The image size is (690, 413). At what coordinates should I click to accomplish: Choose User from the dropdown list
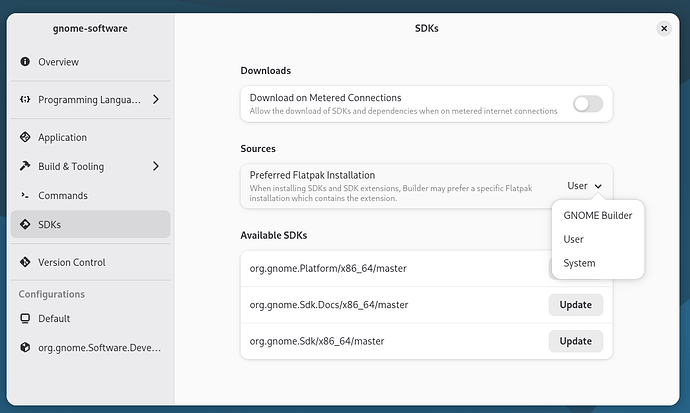(x=598, y=239)
